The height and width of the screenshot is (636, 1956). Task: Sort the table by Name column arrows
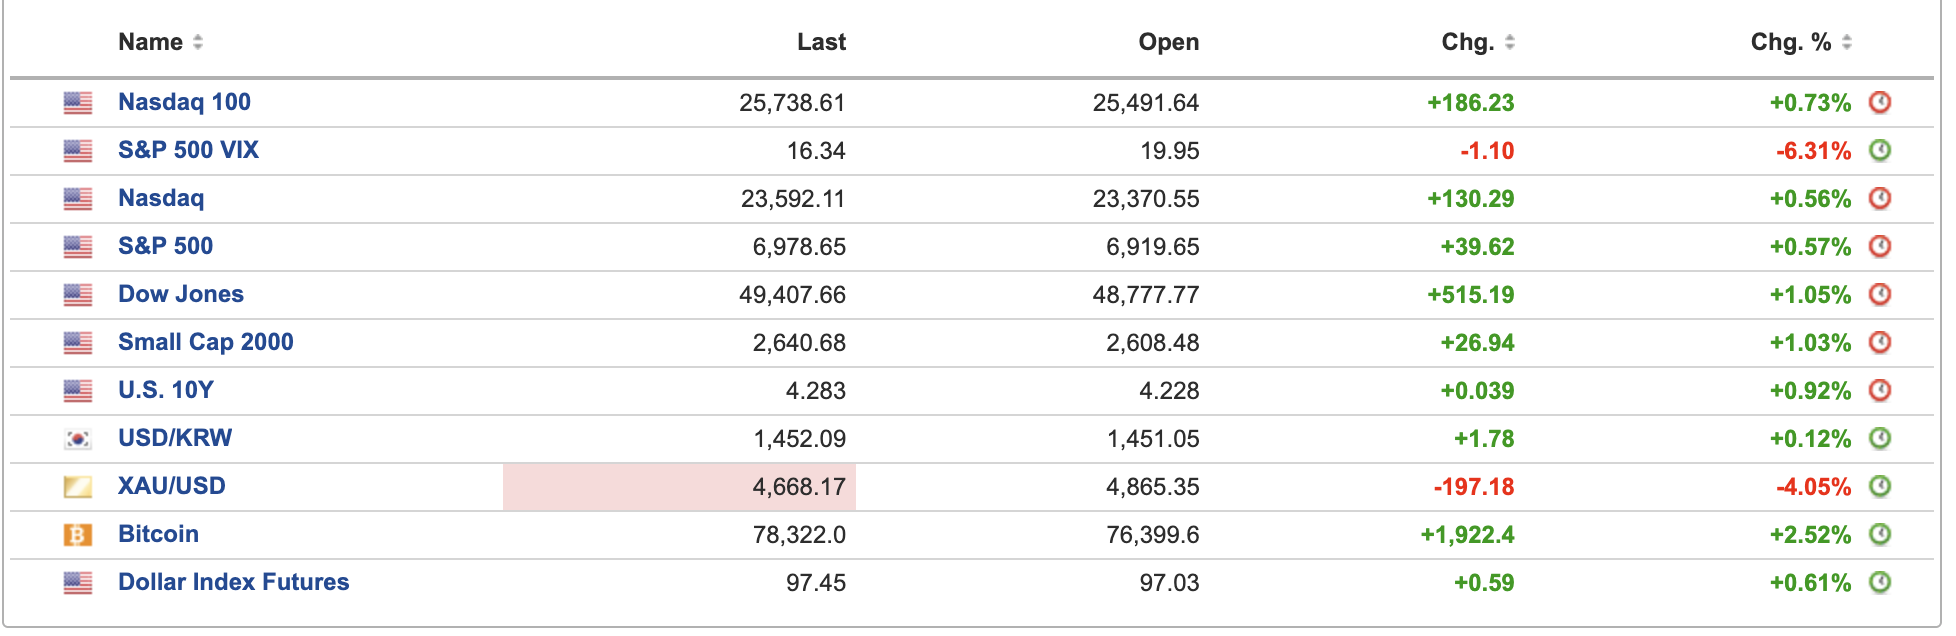(x=198, y=42)
